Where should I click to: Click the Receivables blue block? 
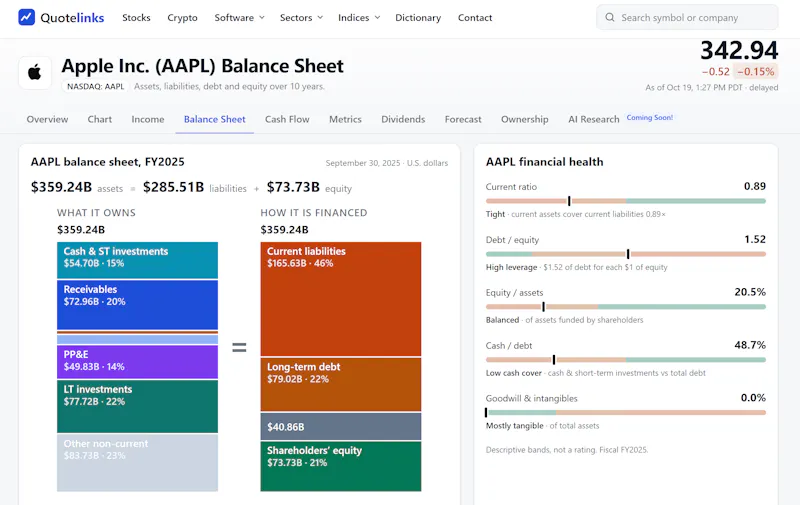tap(137, 305)
